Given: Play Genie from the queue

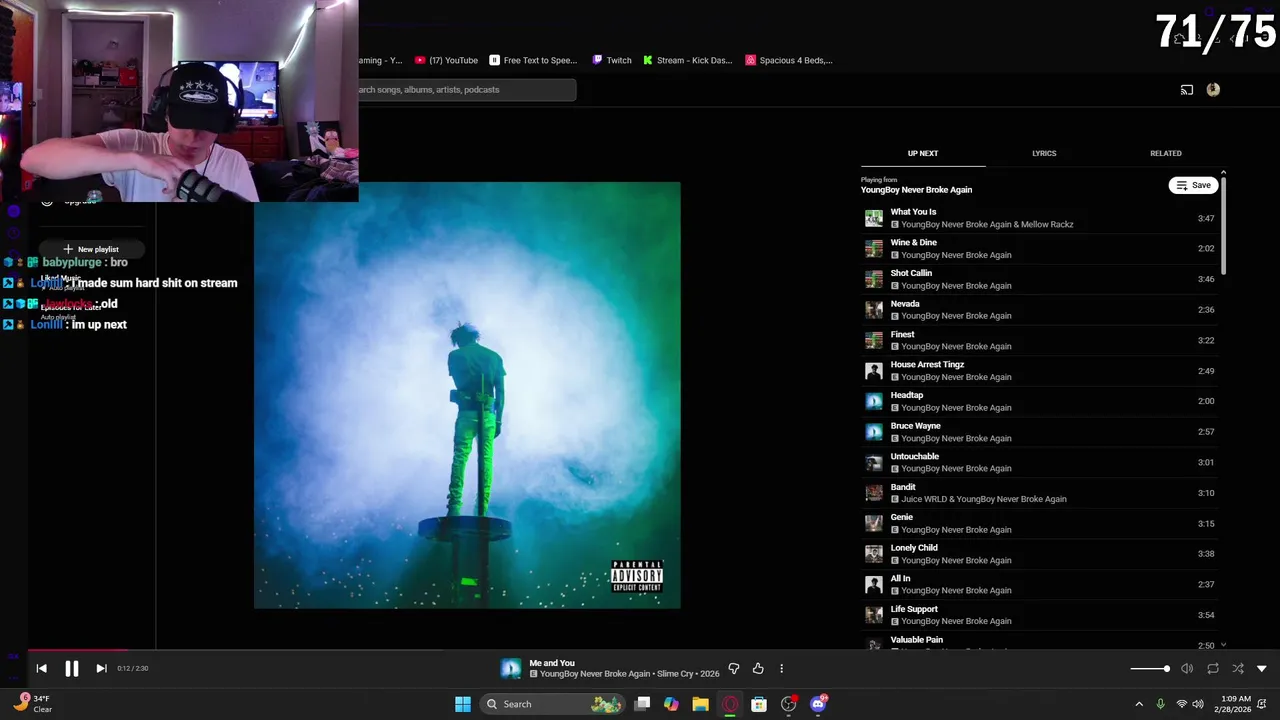Looking at the screenshot, I should pos(1040,523).
